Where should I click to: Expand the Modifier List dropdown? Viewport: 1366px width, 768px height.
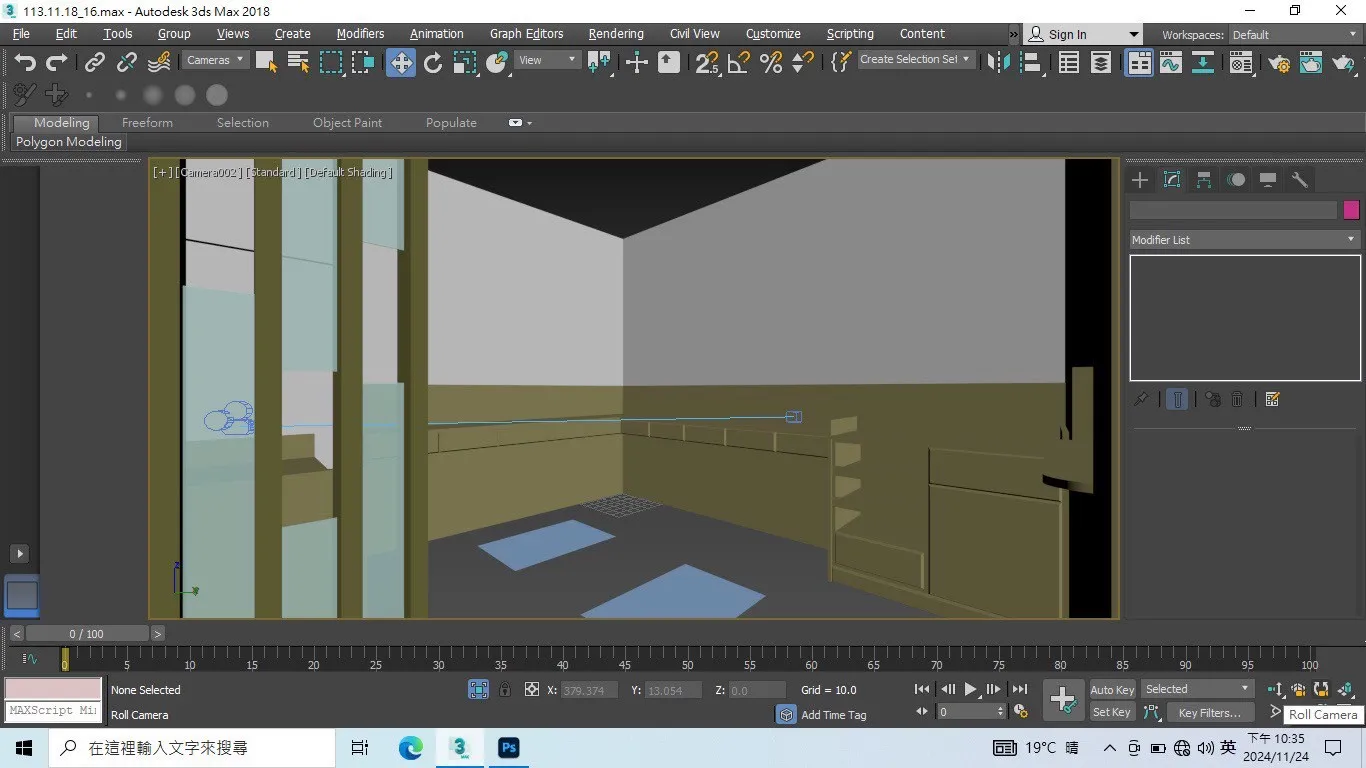pyautogui.click(x=1244, y=240)
